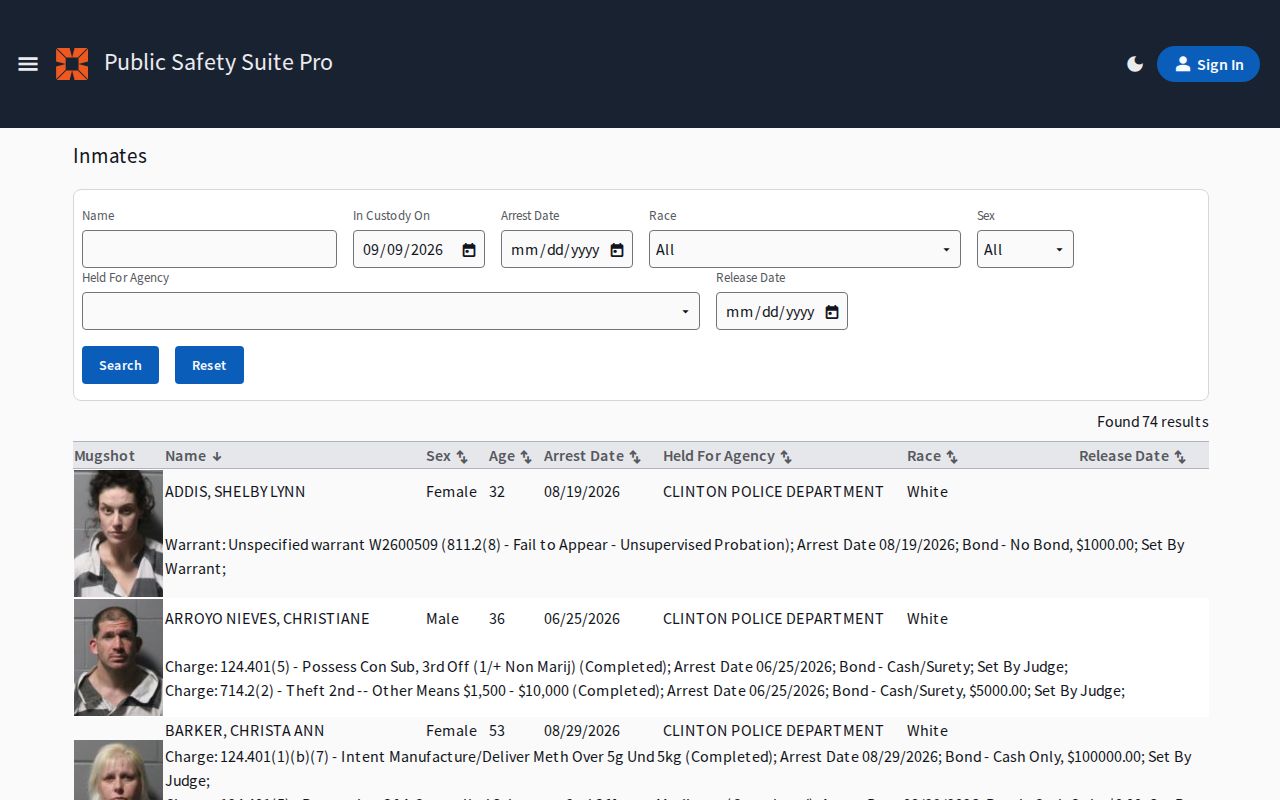Open the Arrest Date calendar picker
The image size is (1280, 800).
tap(617, 250)
